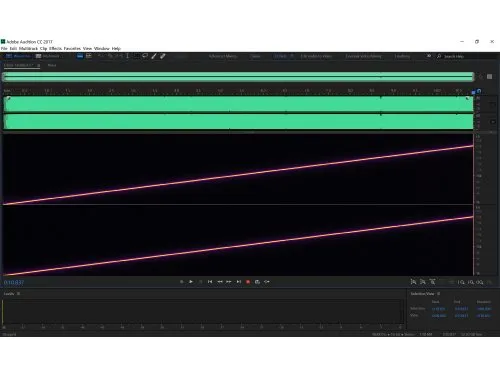Click the Fast Forward transport button
The image size is (500, 375).
tap(229, 282)
